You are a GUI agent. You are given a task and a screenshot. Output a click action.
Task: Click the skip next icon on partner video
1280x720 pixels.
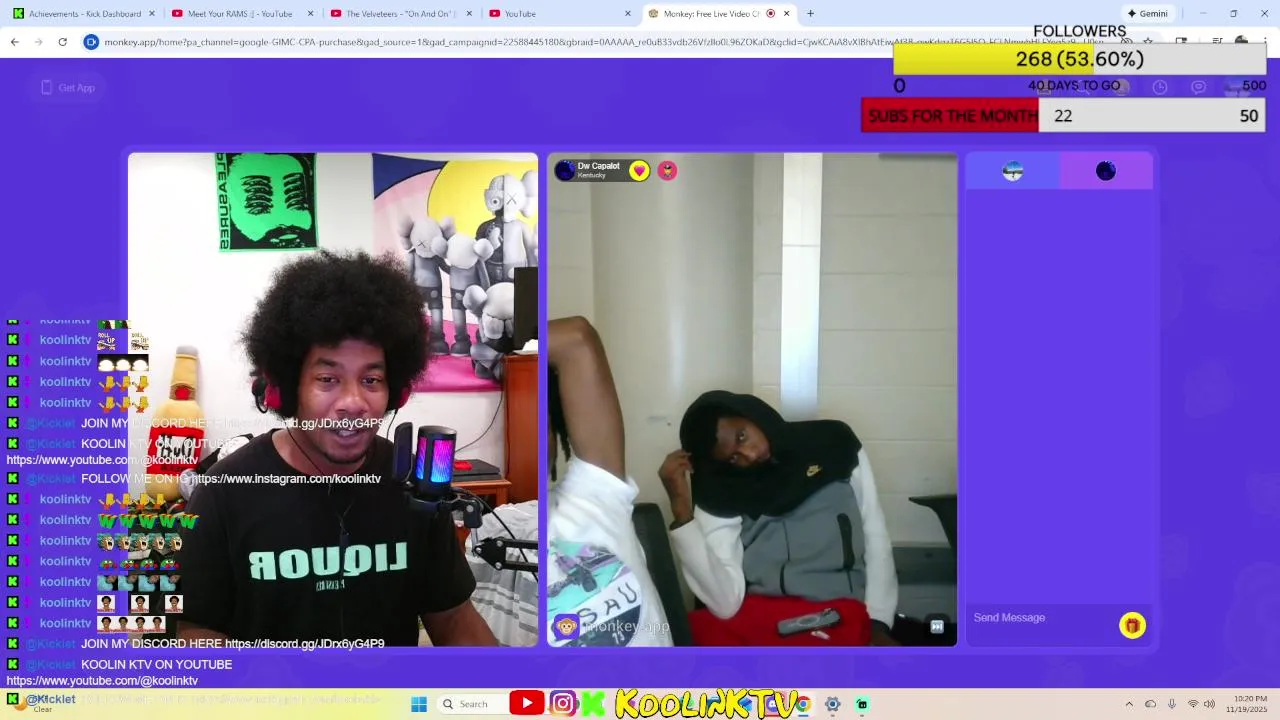click(x=937, y=626)
